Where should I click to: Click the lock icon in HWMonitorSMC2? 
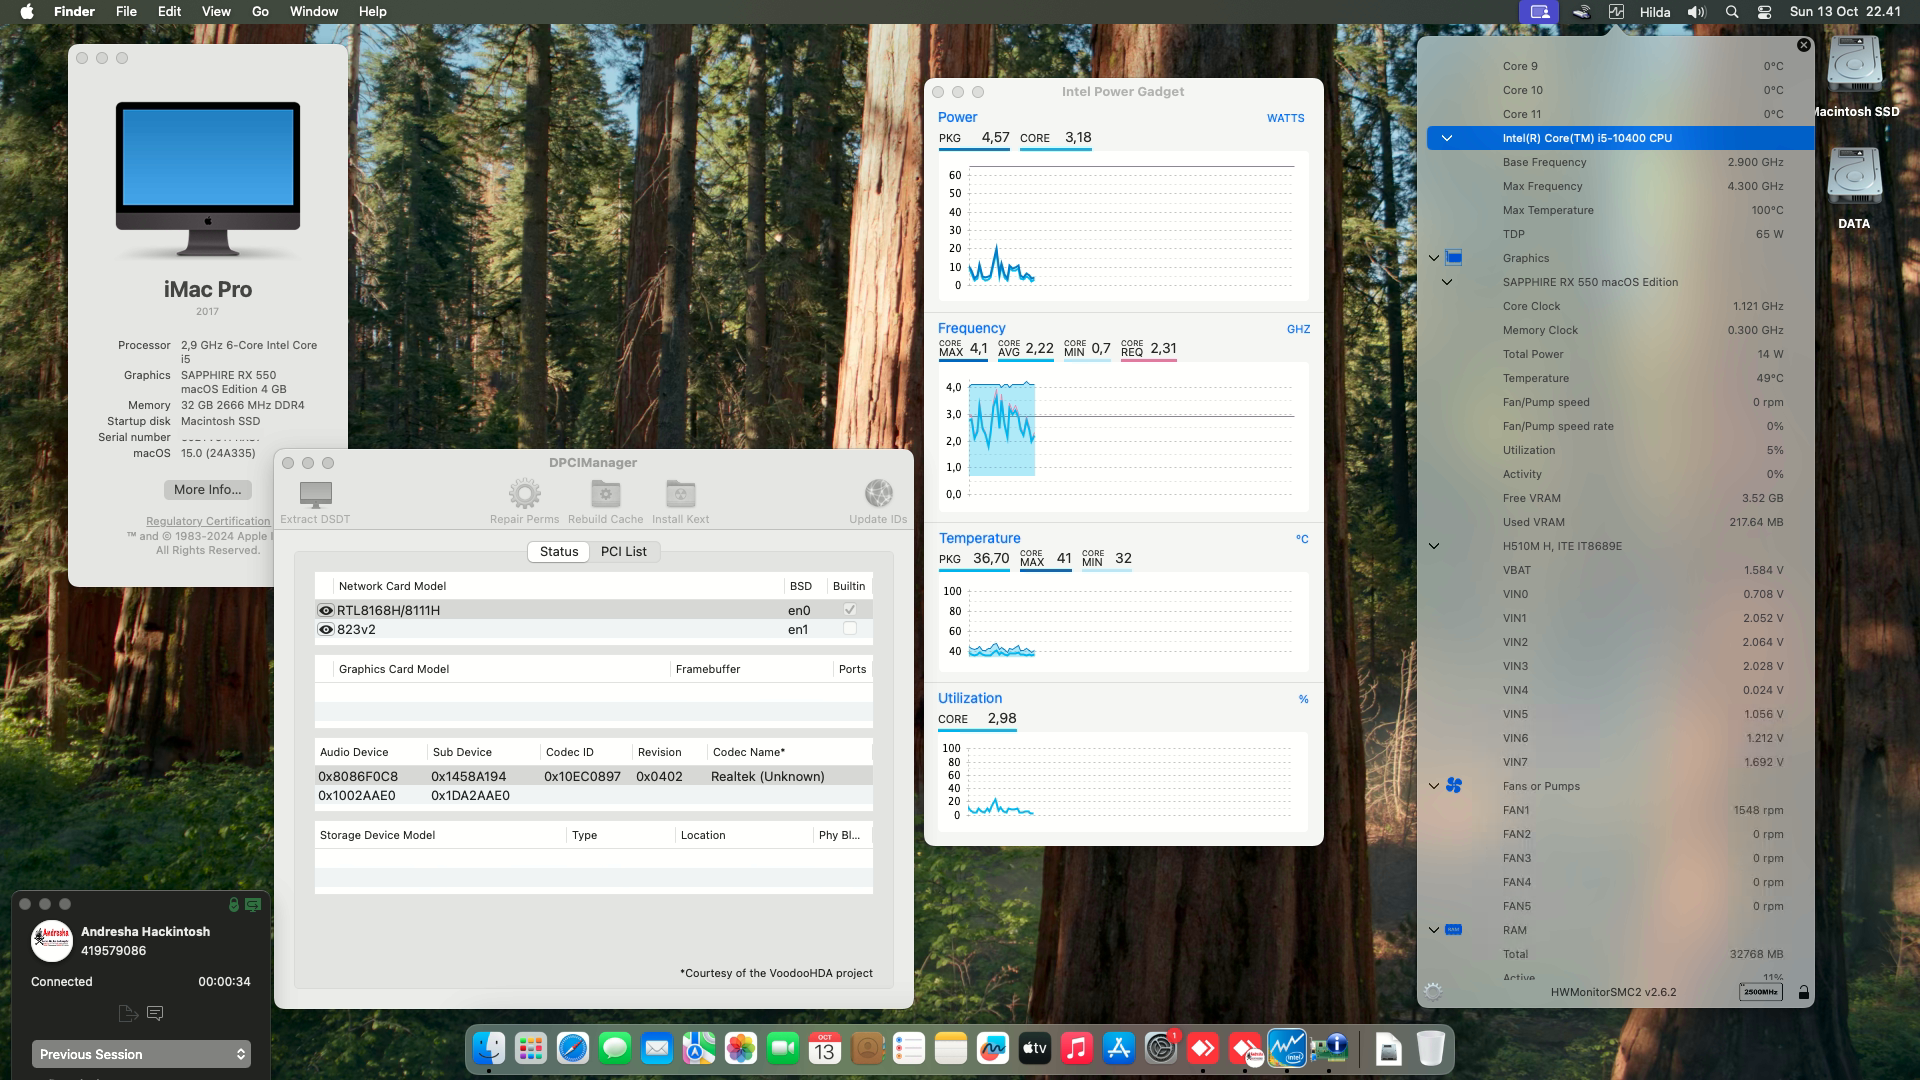pyautogui.click(x=1802, y=991)
